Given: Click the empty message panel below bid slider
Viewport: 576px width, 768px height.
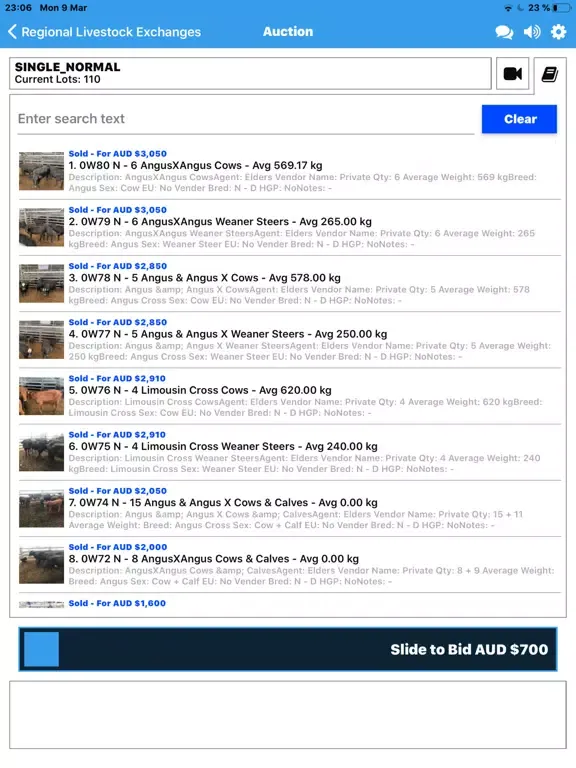Looking at the screenshot, I should click(288, 715).
